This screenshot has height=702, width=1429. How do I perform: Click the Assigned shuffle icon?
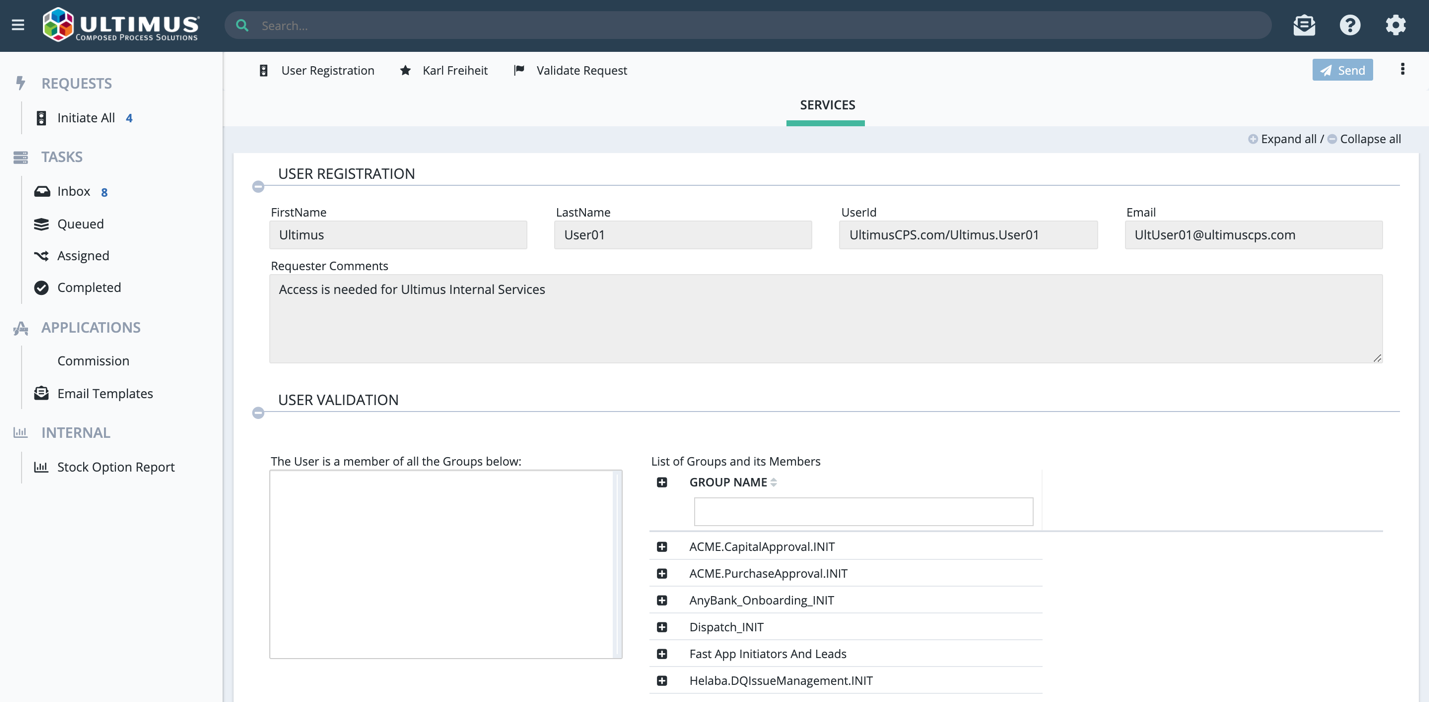point(41,256)
